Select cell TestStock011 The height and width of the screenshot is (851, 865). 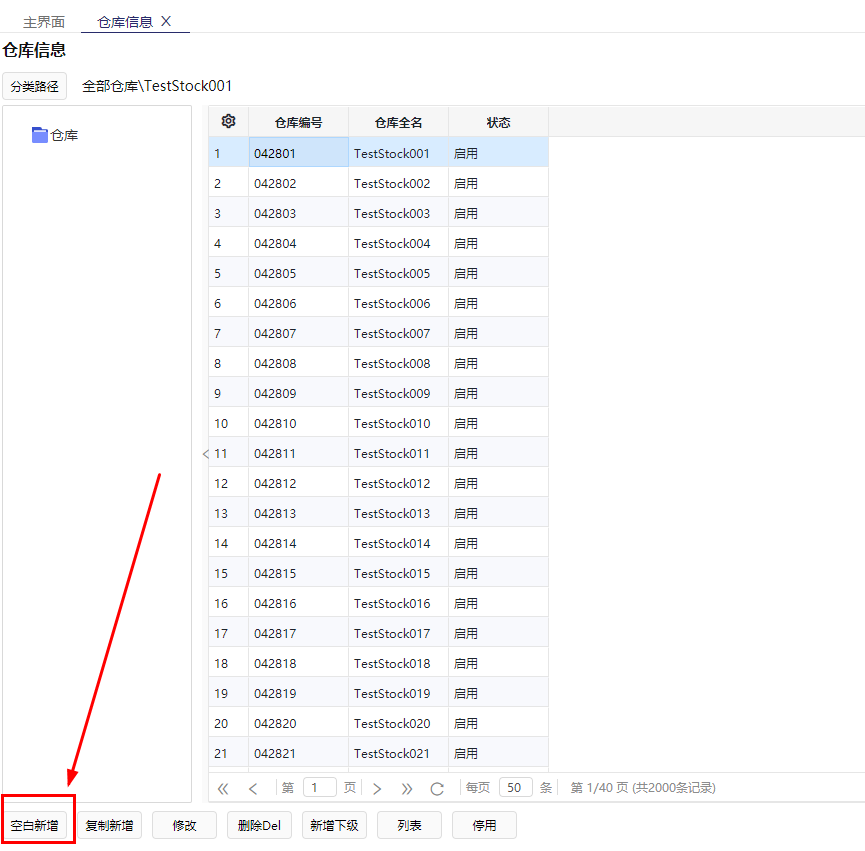[398, 453]
